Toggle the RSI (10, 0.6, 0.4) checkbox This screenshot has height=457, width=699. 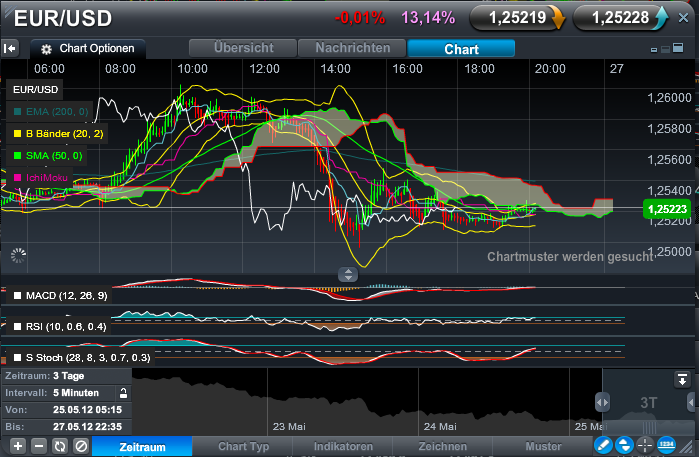click(x=17, y=327)
